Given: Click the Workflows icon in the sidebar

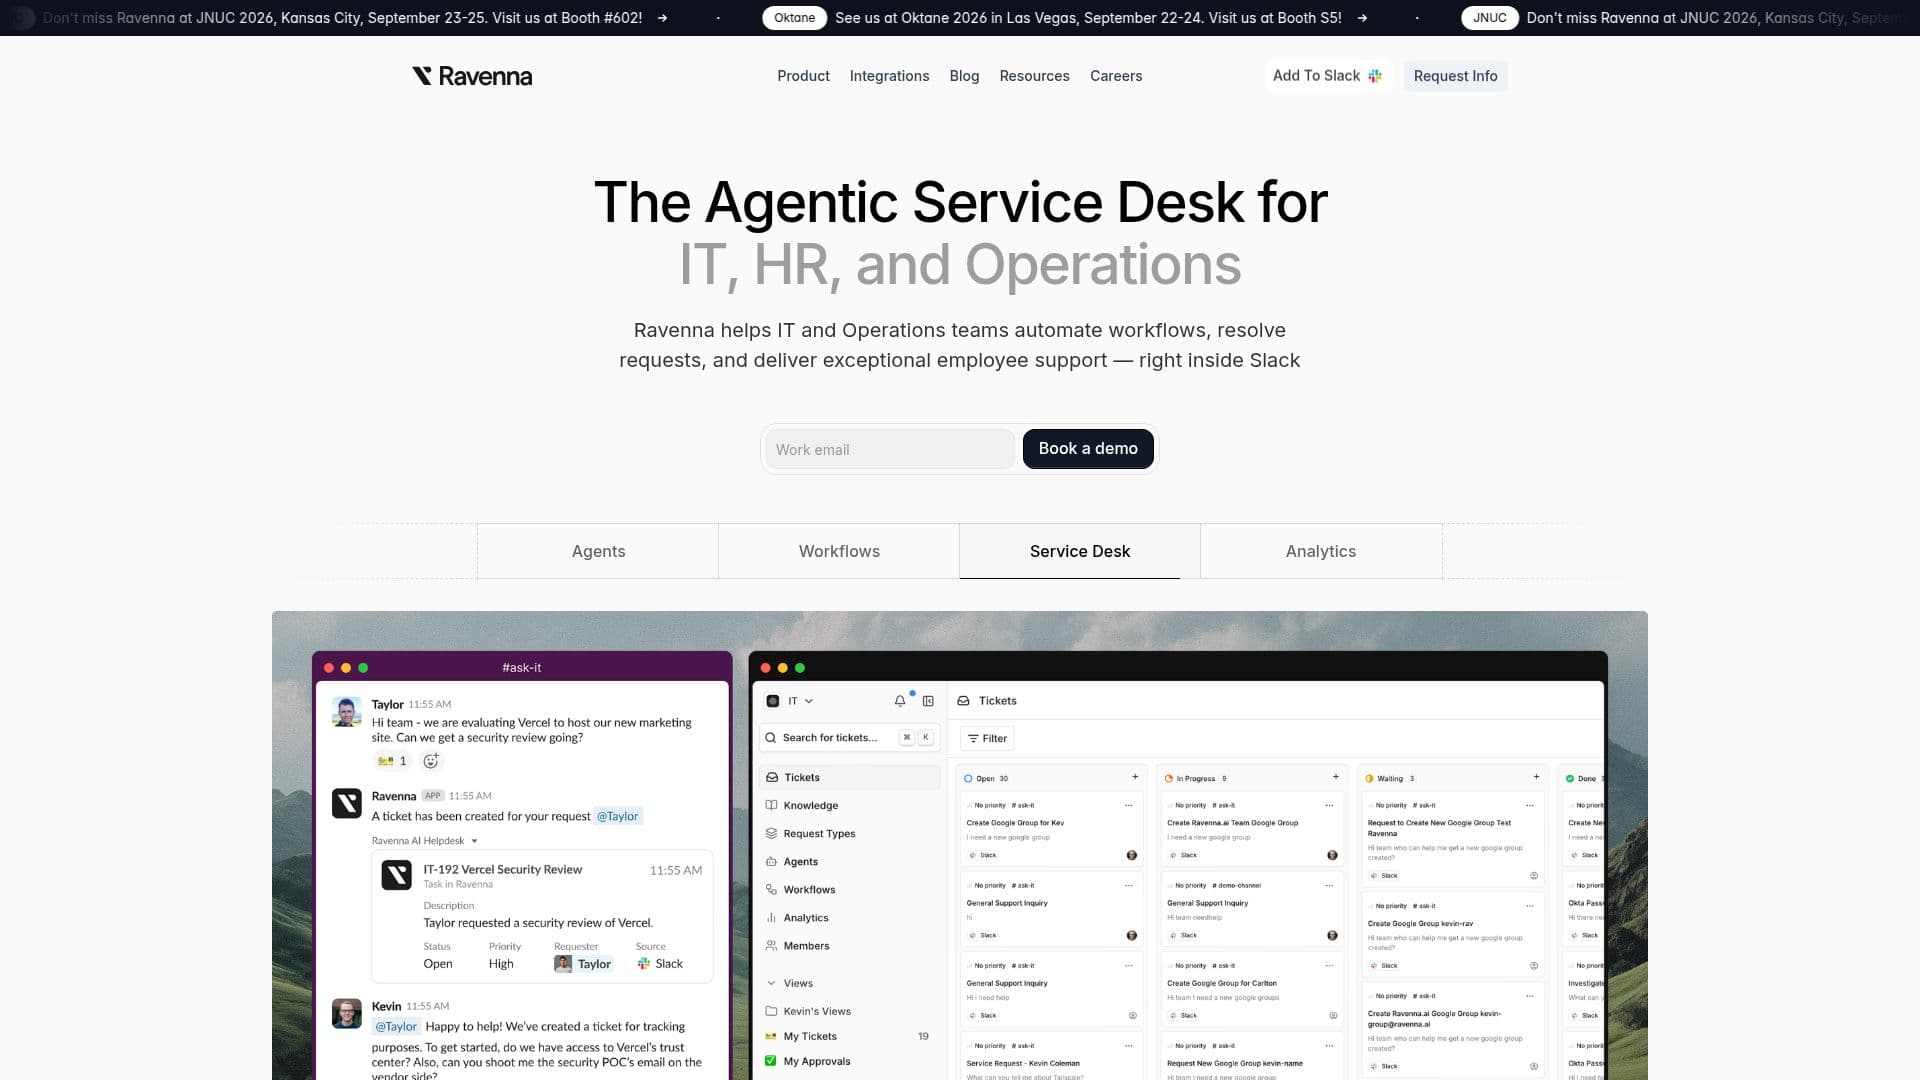Looking at the screenshot, I should pyautogui.click(x=771, y=889).
